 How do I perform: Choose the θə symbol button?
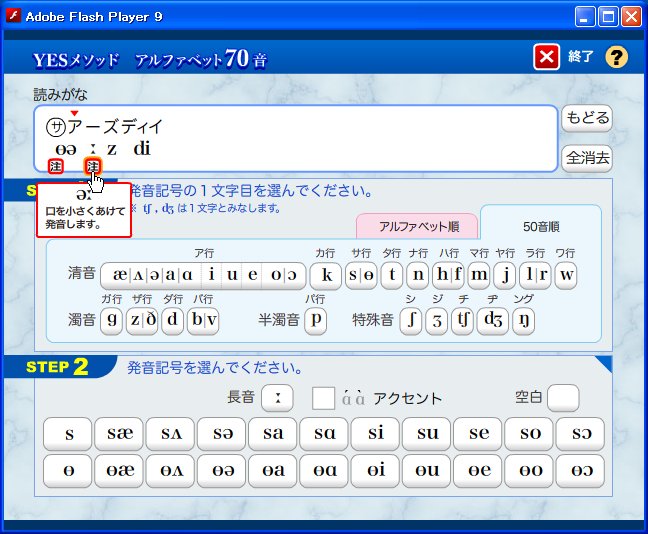222,471
